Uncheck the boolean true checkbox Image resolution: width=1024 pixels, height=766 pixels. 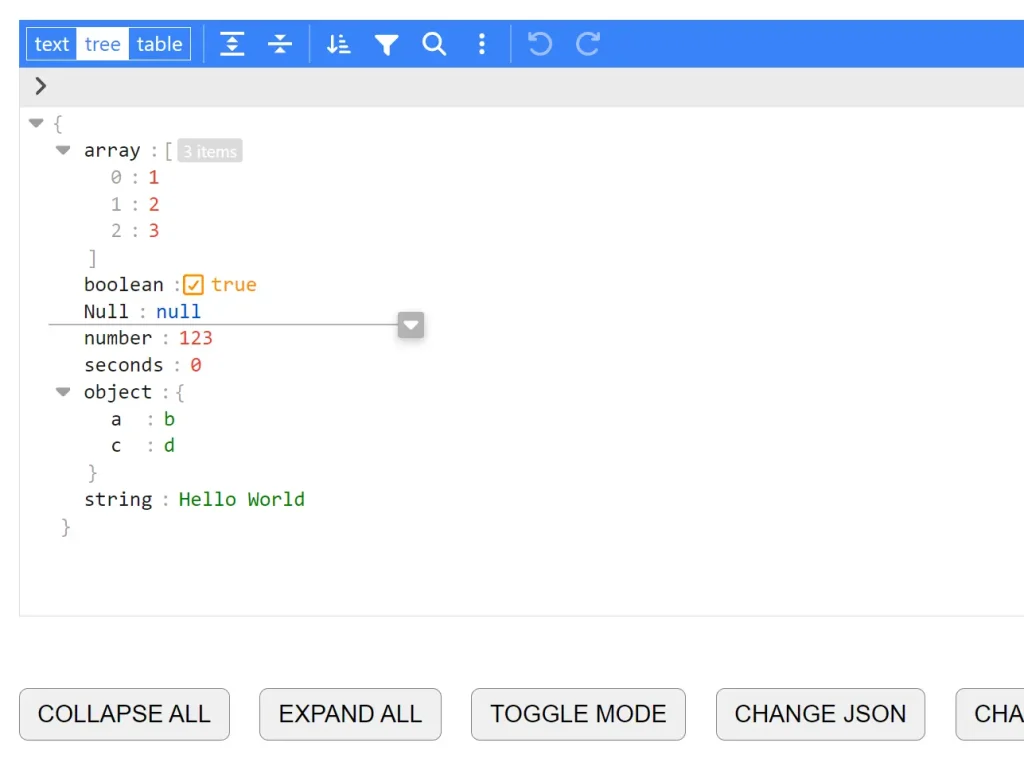pos(193,284)
